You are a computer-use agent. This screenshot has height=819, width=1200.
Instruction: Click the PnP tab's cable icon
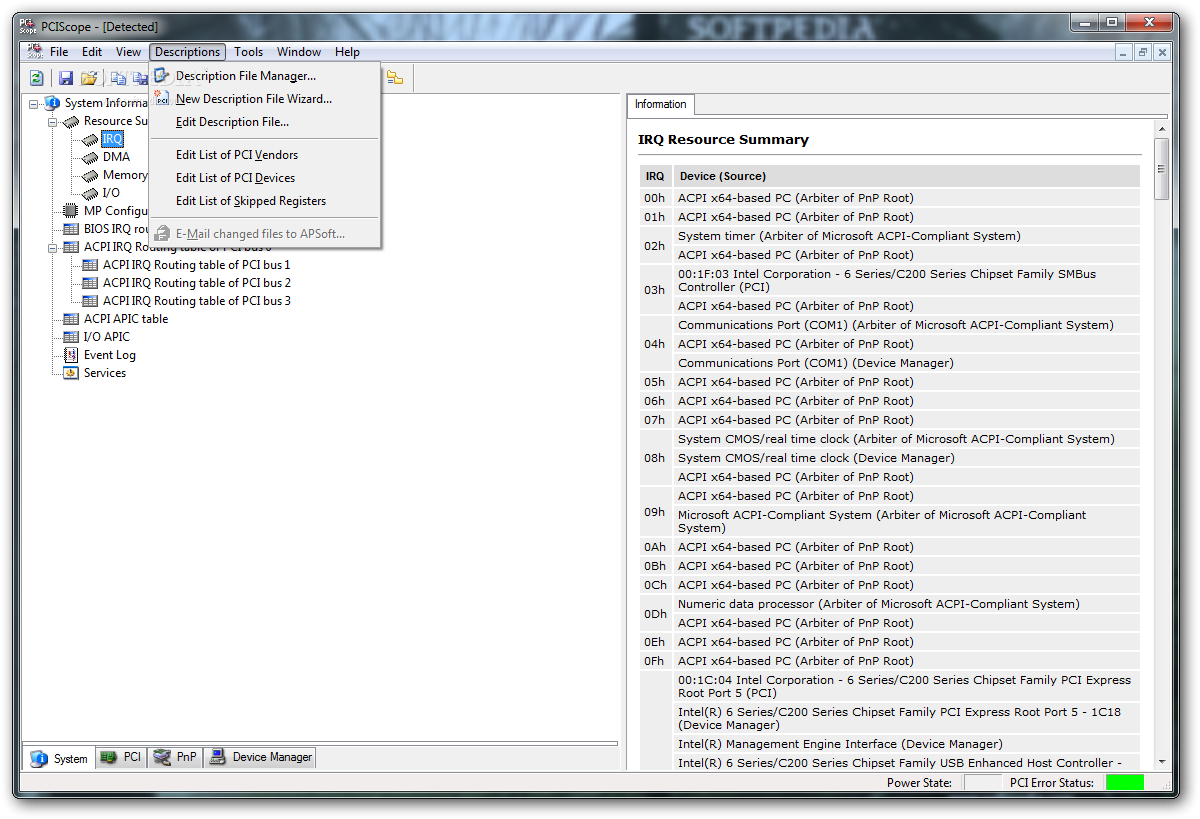[x=162, y=757]
